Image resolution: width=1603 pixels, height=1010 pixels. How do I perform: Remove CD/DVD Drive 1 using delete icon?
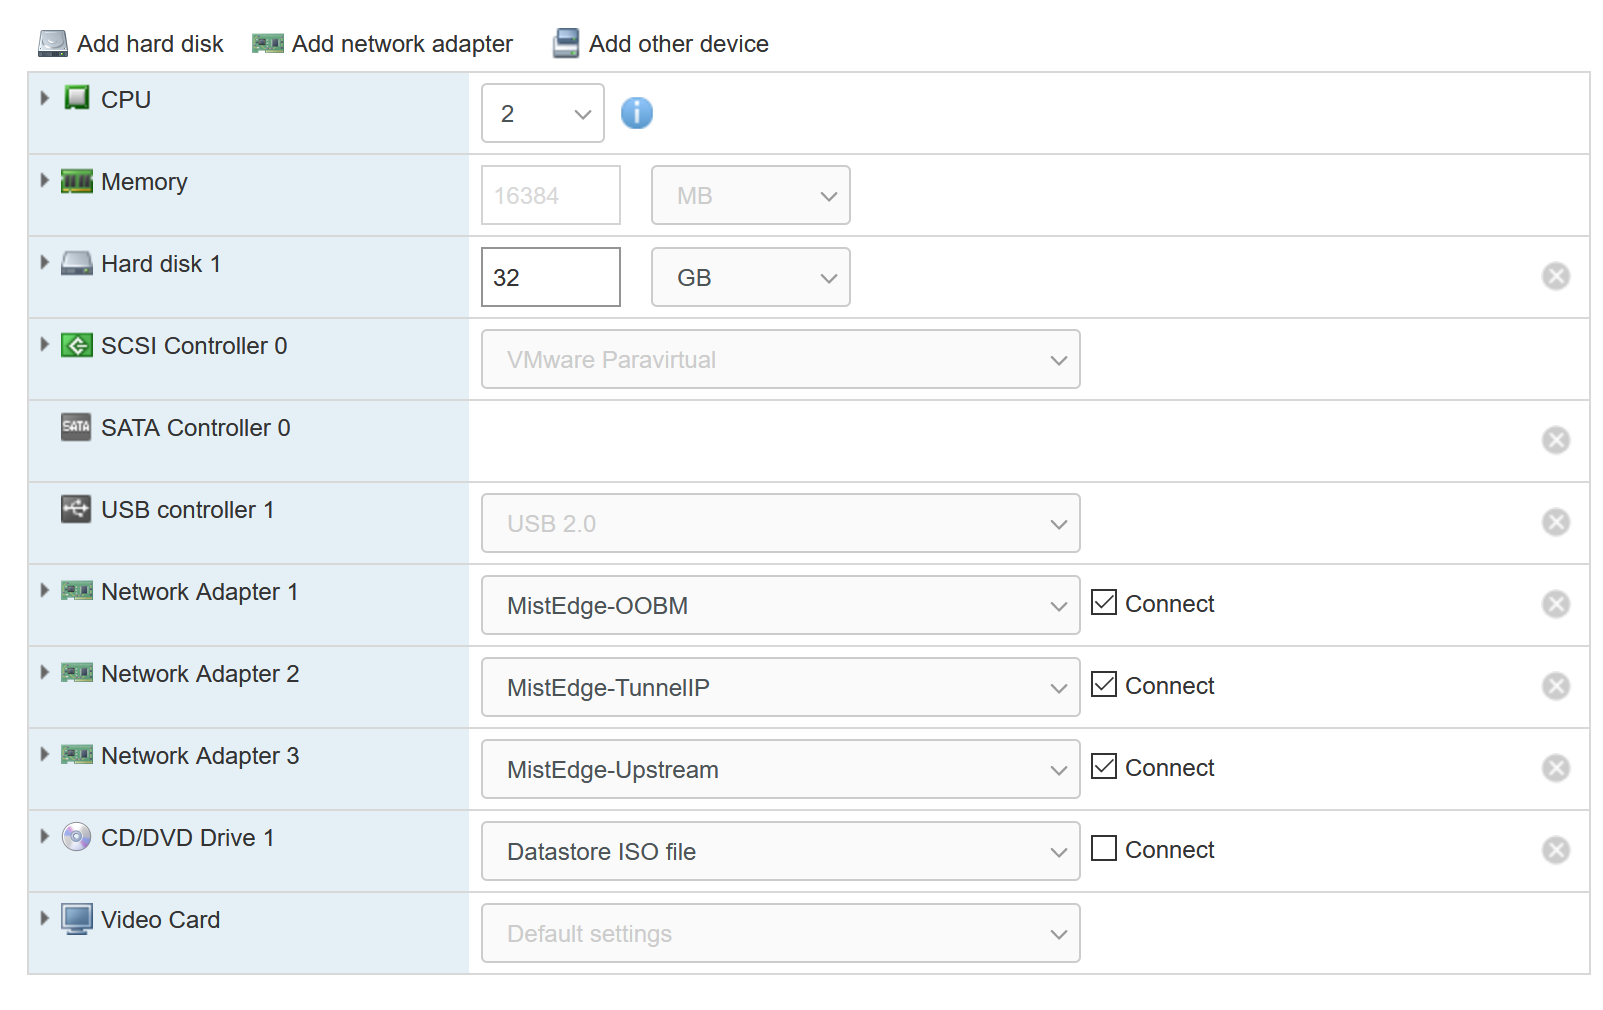(x=1555, y=850)
